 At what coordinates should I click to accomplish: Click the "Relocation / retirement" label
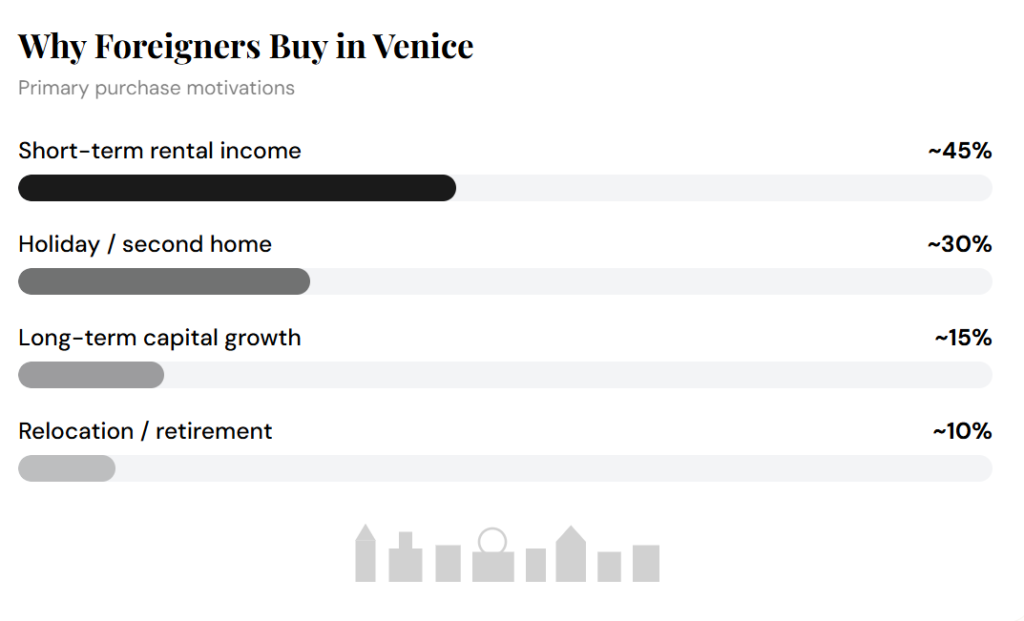[x=145, y=431]
